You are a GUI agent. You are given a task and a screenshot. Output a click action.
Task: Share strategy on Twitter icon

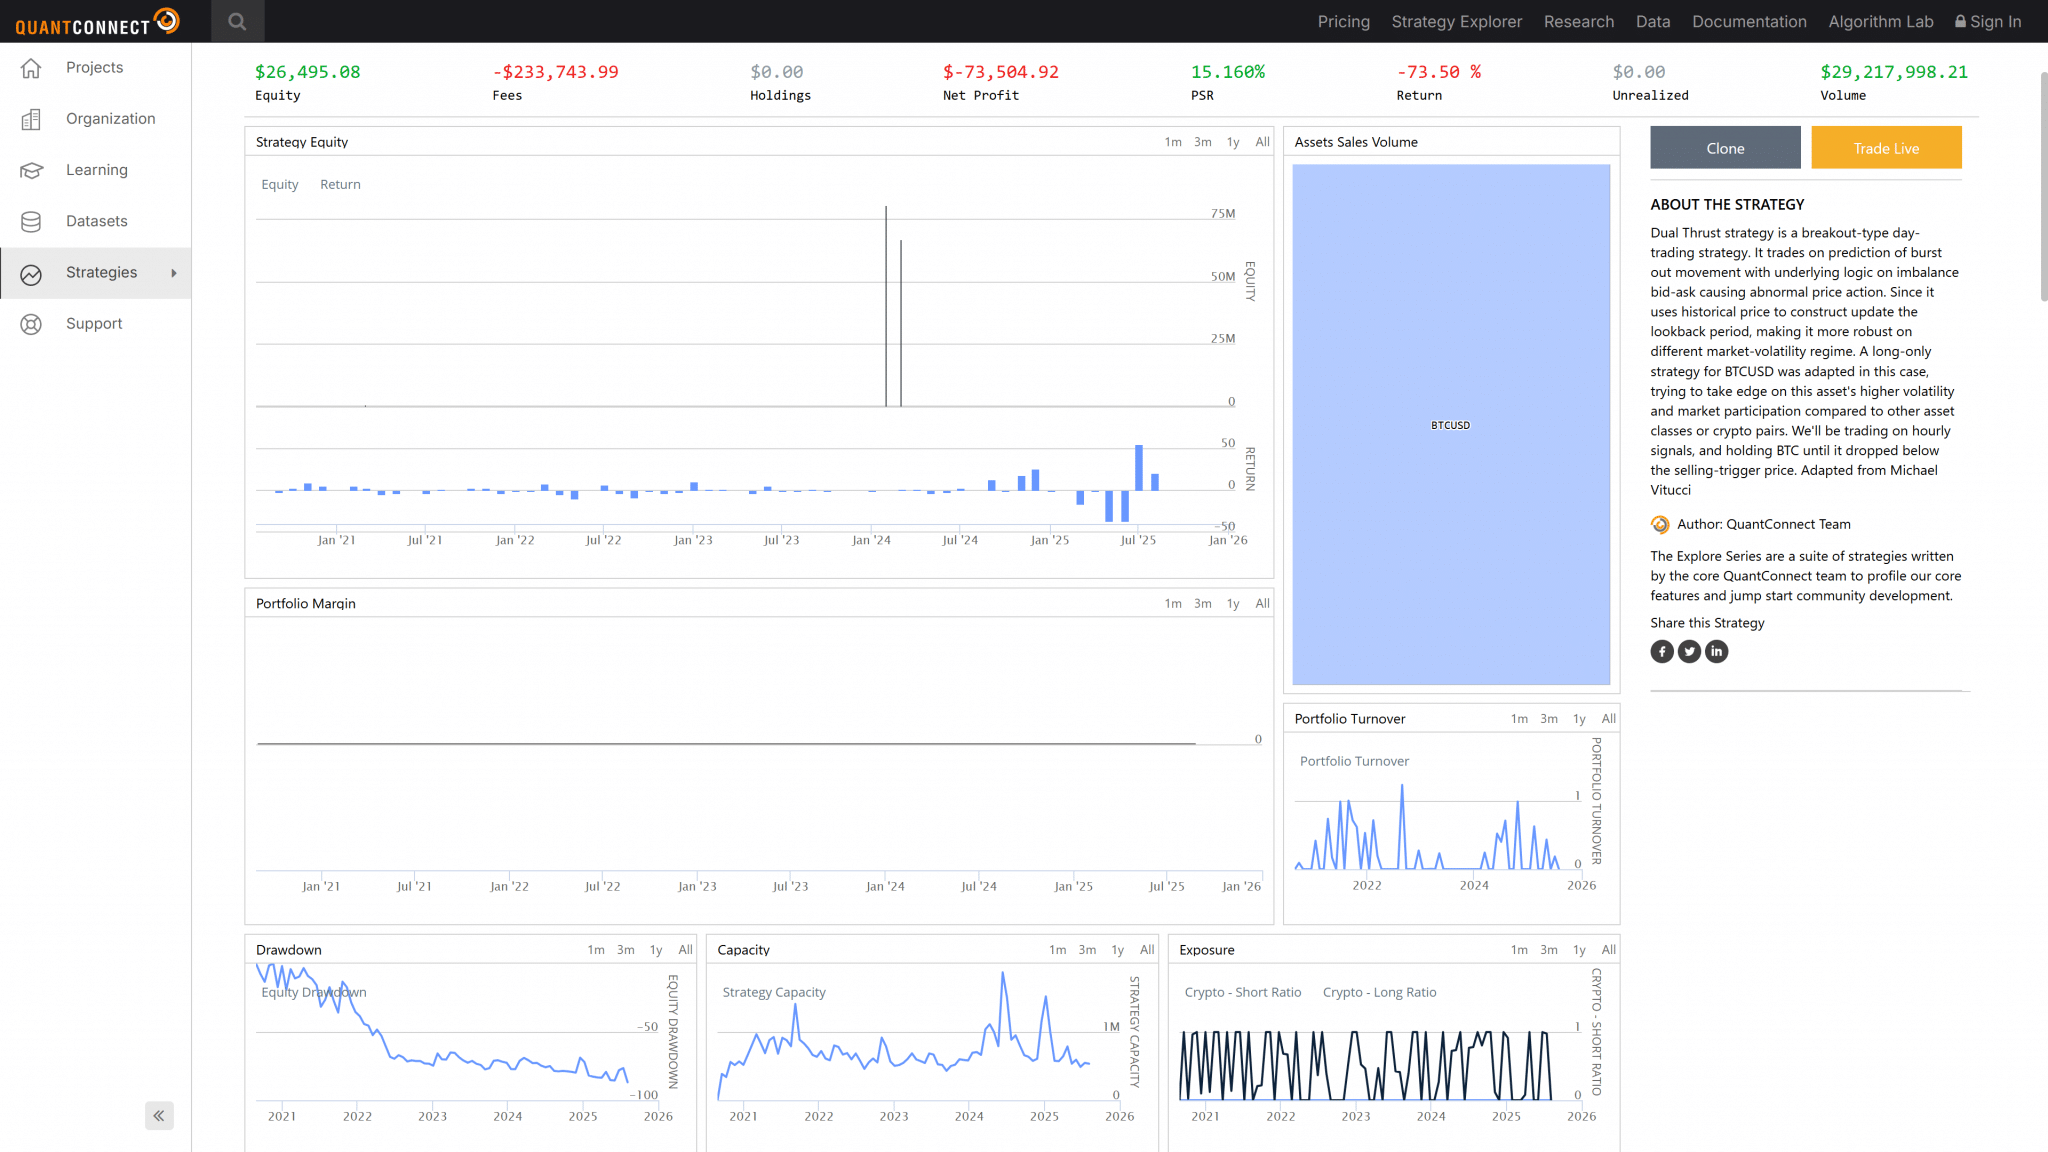[1689, 652]
